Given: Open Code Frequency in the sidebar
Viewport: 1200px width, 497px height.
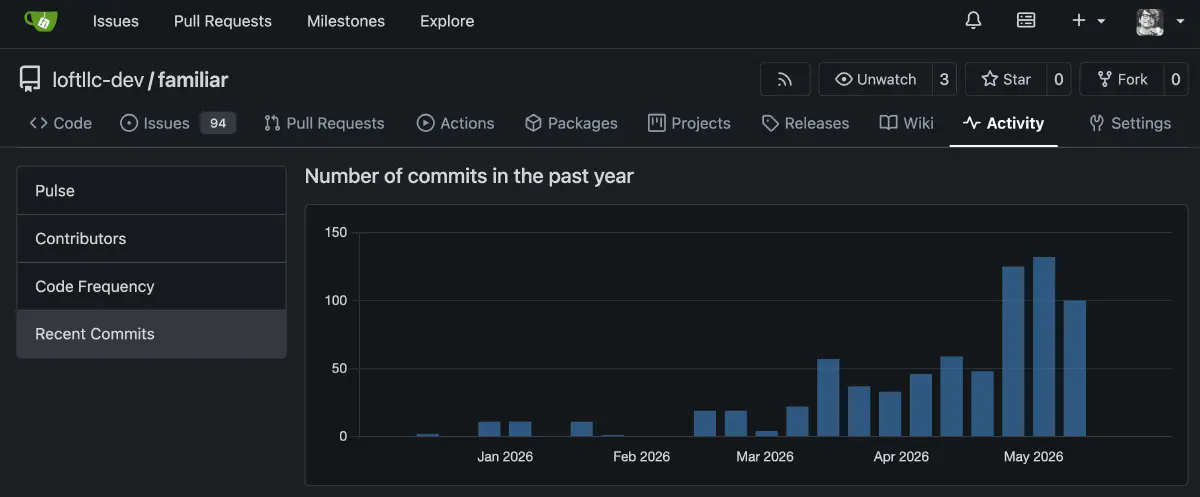Looking at the screenshot, I should click(152, 286).
